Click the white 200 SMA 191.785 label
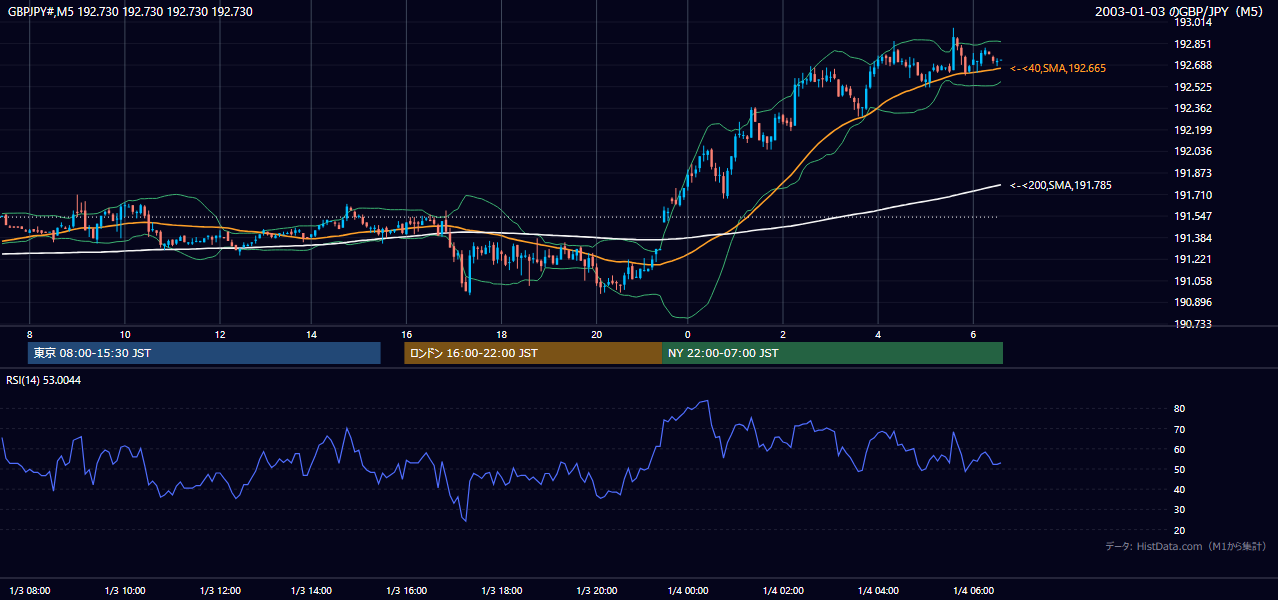 point(1061,185)
